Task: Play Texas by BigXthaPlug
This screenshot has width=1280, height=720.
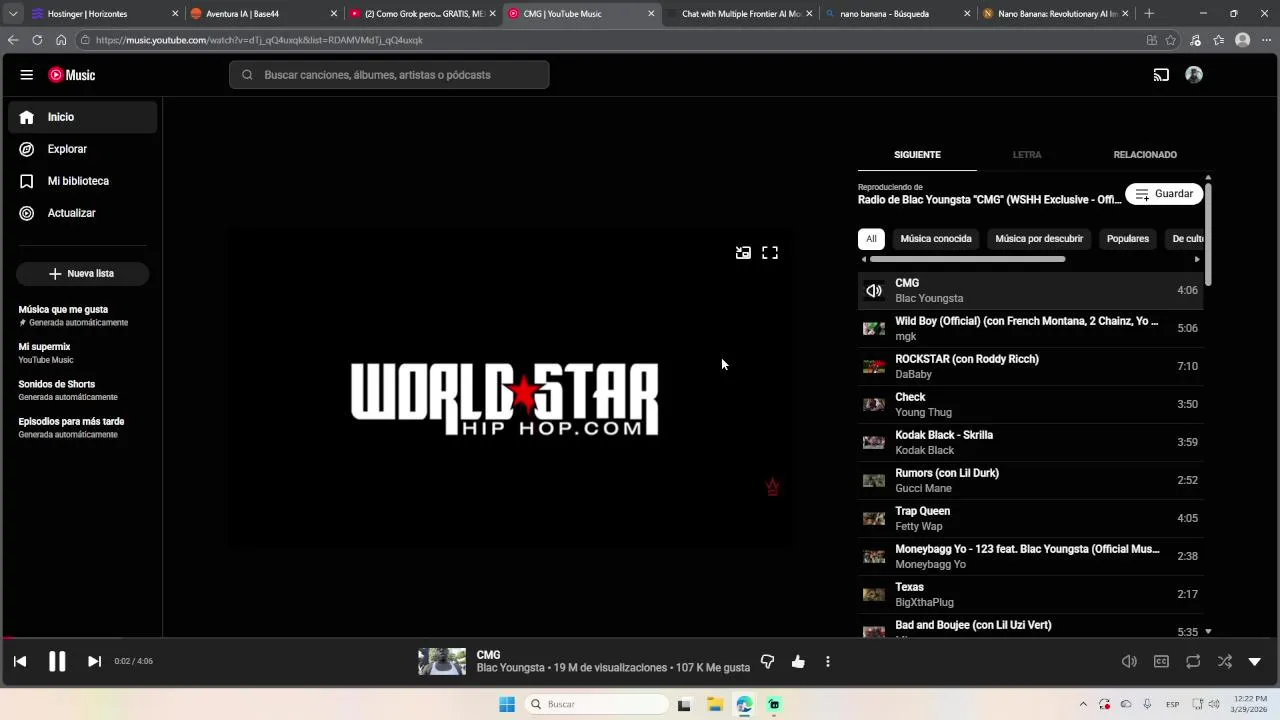Action: click(x=1030, y=594)
